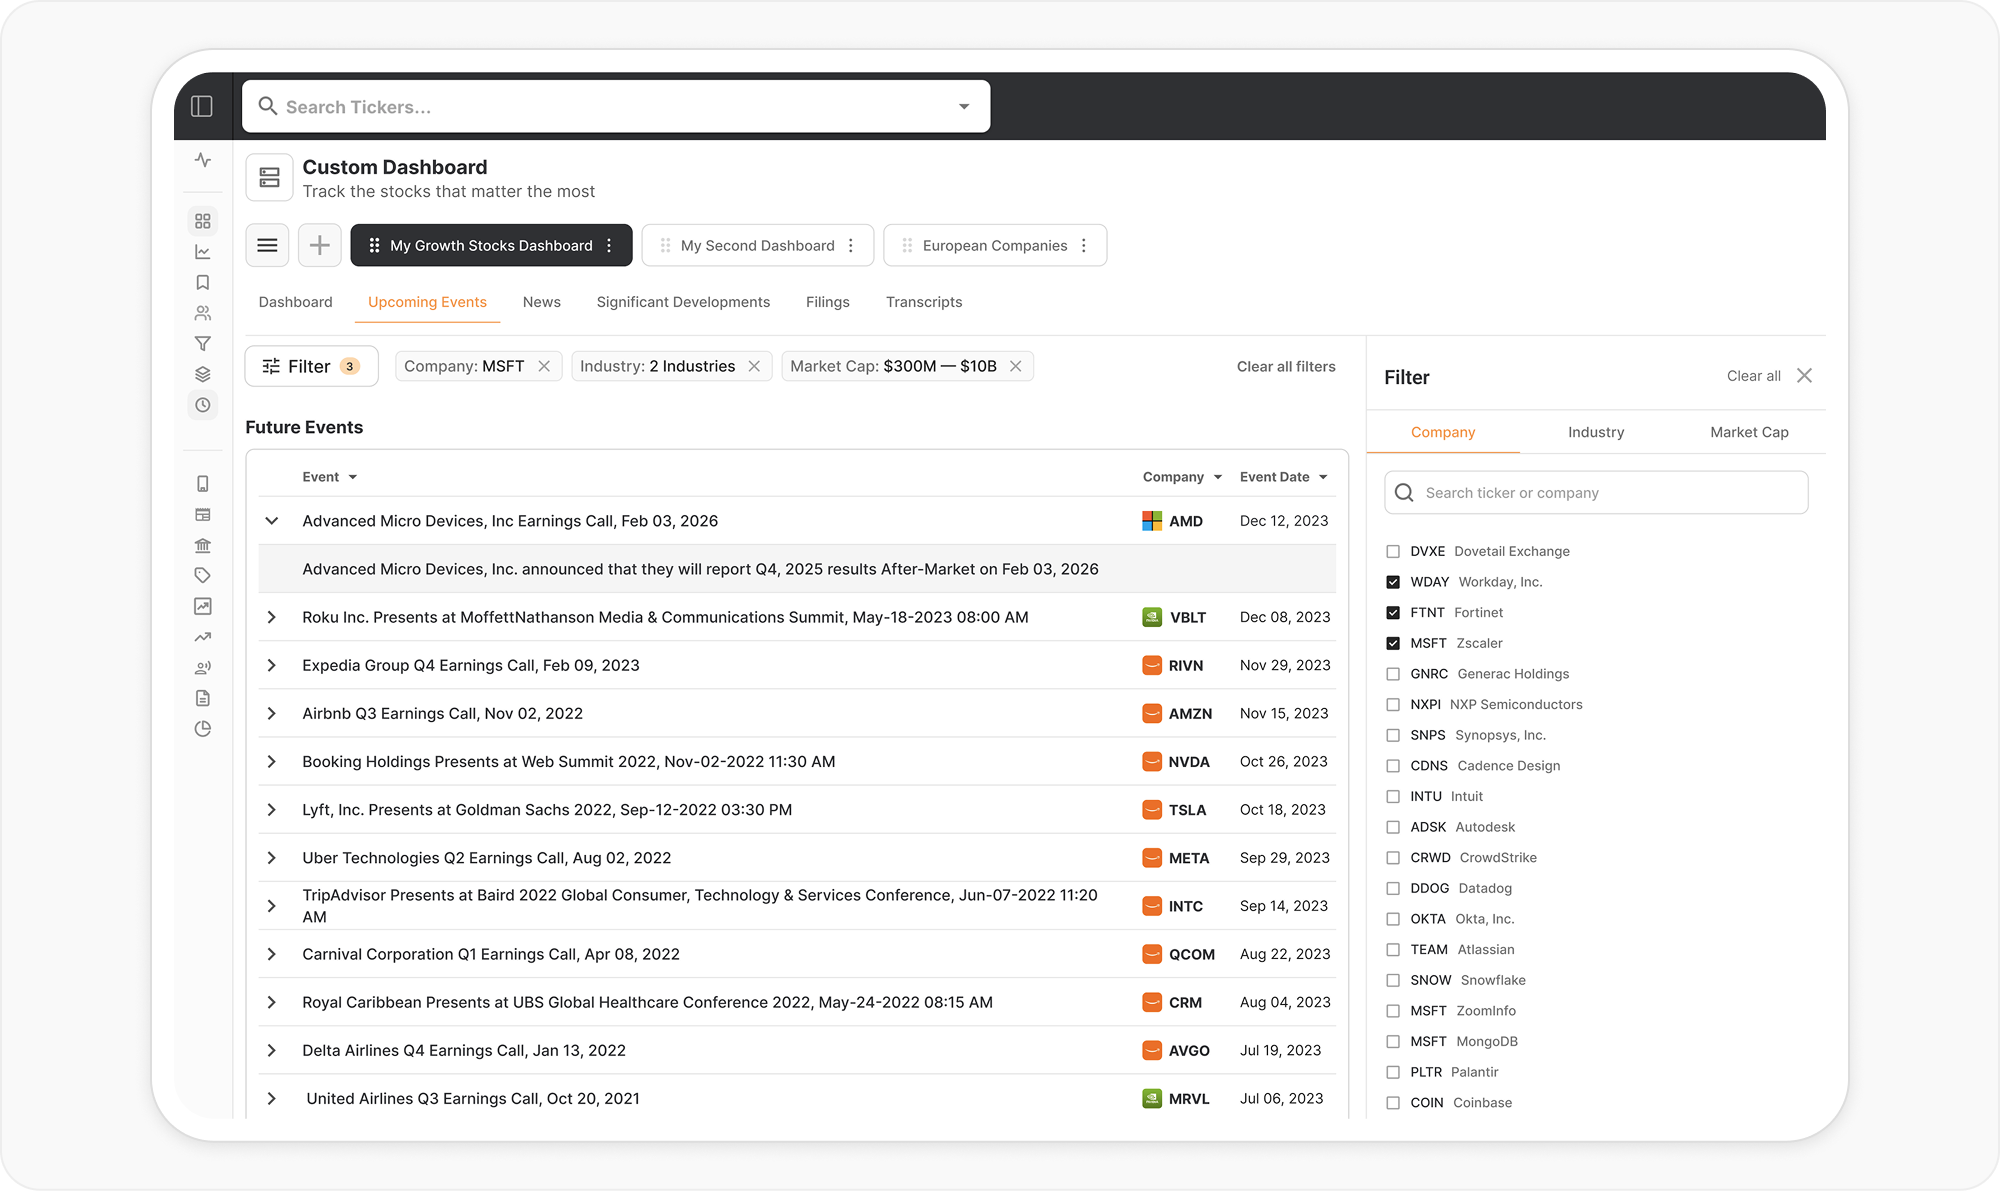
Task: Open options menu for My Second Dashboard
Action: 851,245
